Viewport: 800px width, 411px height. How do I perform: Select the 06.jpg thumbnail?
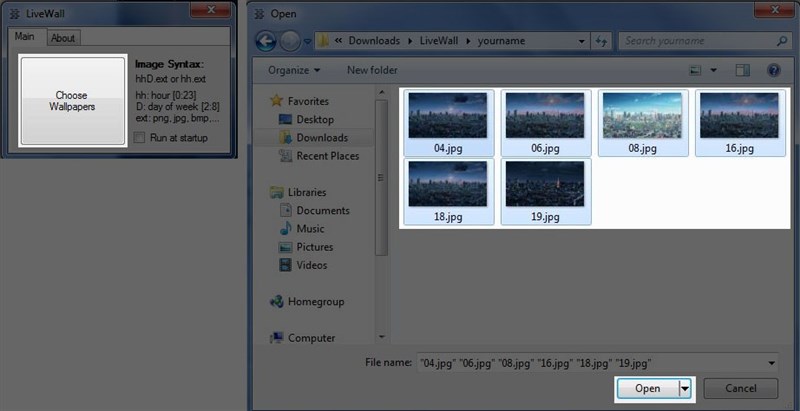(x=545, y=123)
